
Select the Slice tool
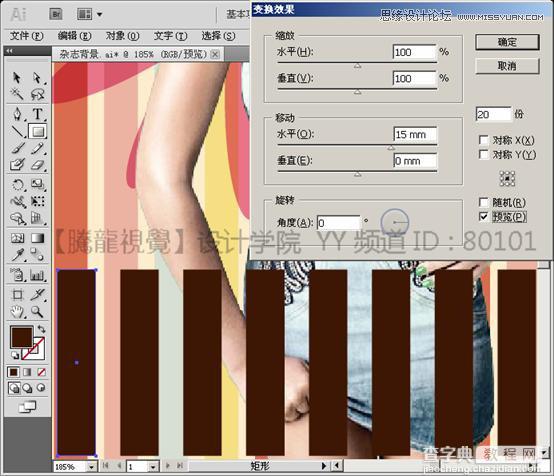[37, 294]
